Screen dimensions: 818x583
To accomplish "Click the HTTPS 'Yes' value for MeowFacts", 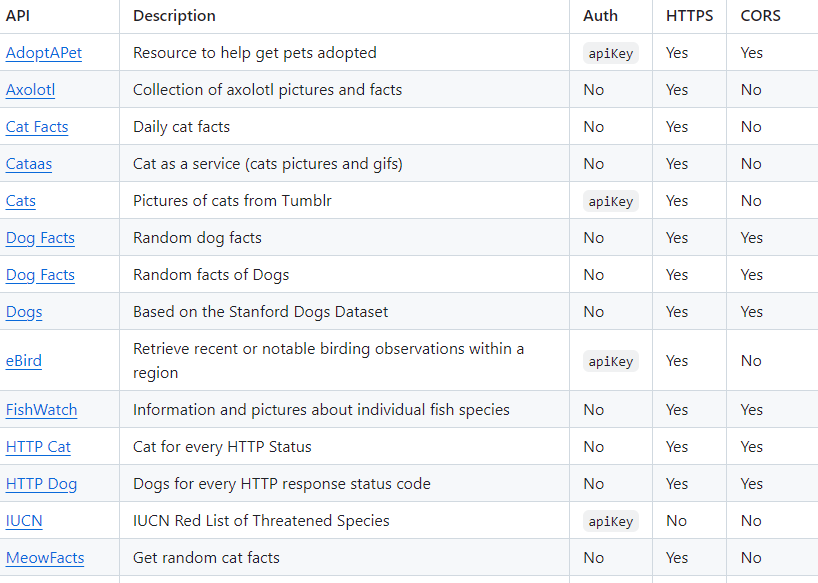I will click(677, 558).
